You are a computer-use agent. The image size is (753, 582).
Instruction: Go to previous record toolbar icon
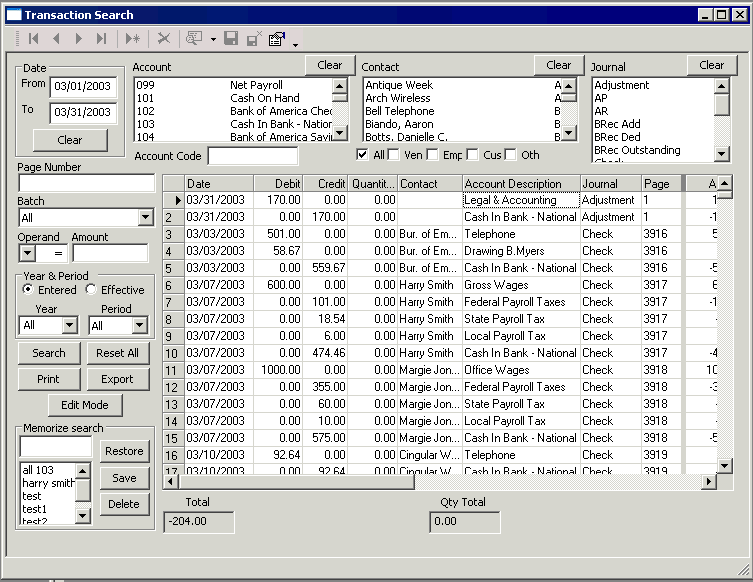point(56,38)
